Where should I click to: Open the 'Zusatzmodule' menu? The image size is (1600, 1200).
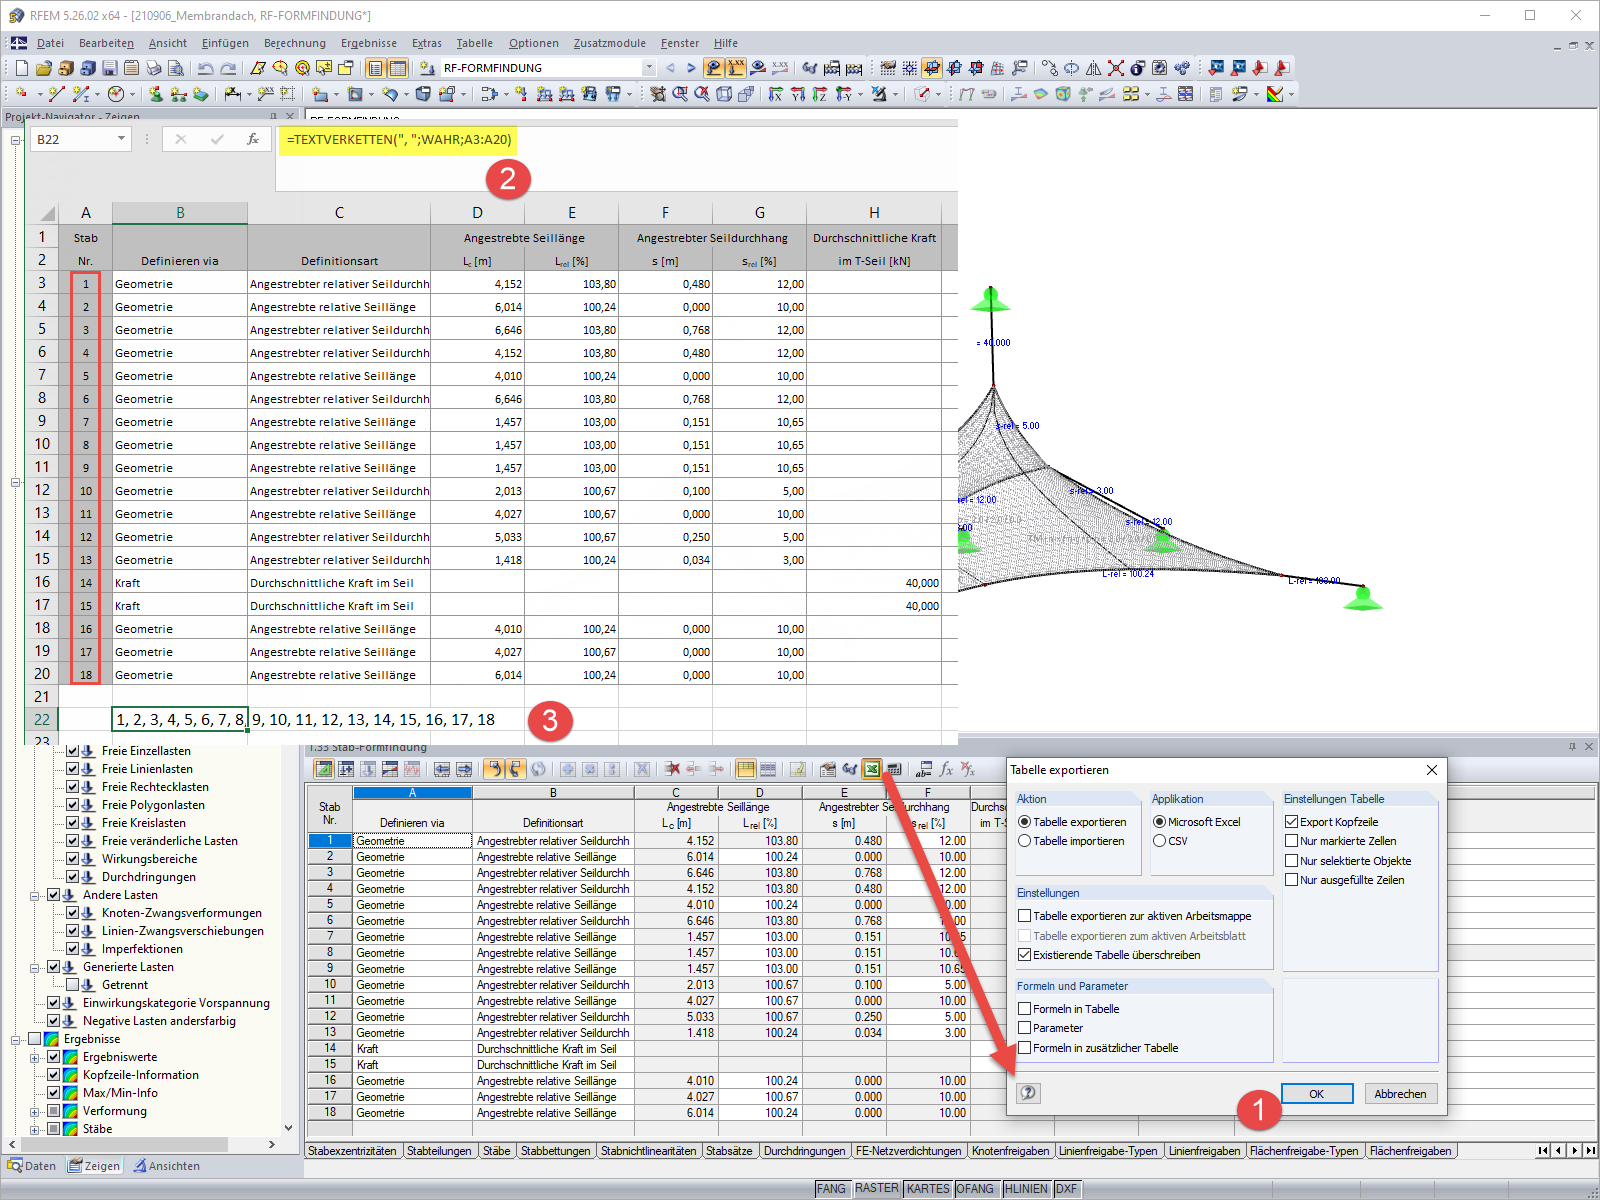point(610,43)
